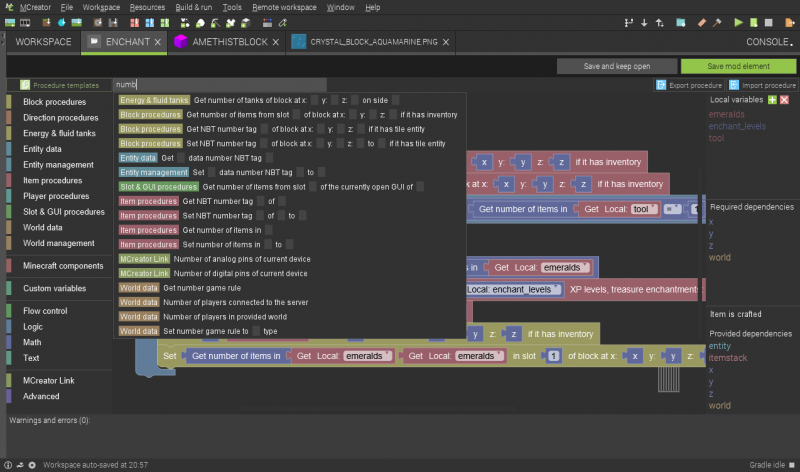
Task: Click the run server green document icon
Action: pyautogui.click(x=754, y=22)
